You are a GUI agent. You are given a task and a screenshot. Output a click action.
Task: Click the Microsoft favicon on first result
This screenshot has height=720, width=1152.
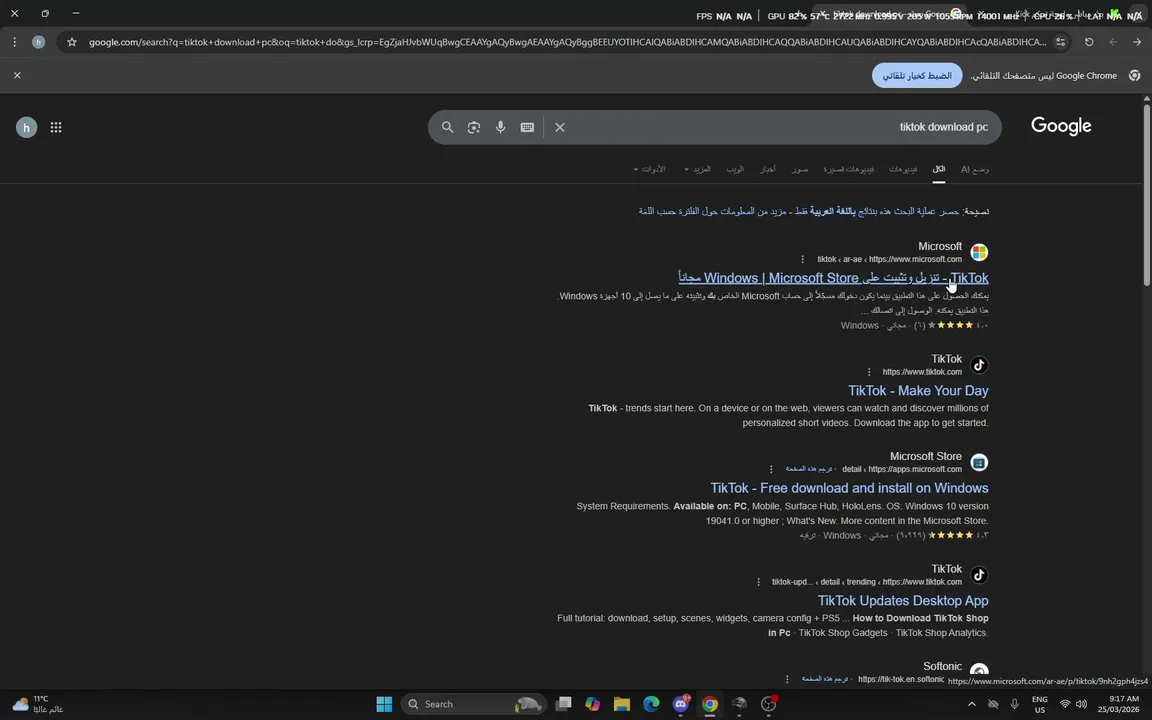pyautogui.click(x=979, y=253)
